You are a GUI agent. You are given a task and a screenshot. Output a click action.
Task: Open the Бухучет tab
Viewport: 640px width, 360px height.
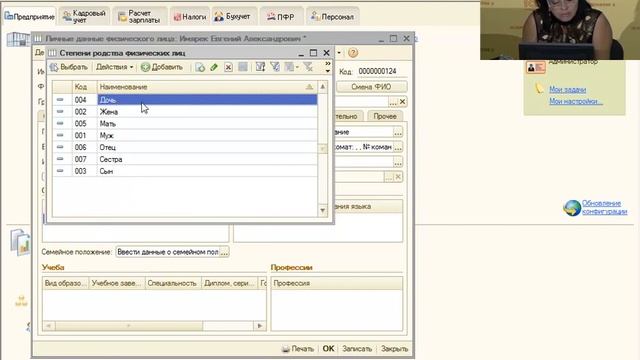[233, 17]
